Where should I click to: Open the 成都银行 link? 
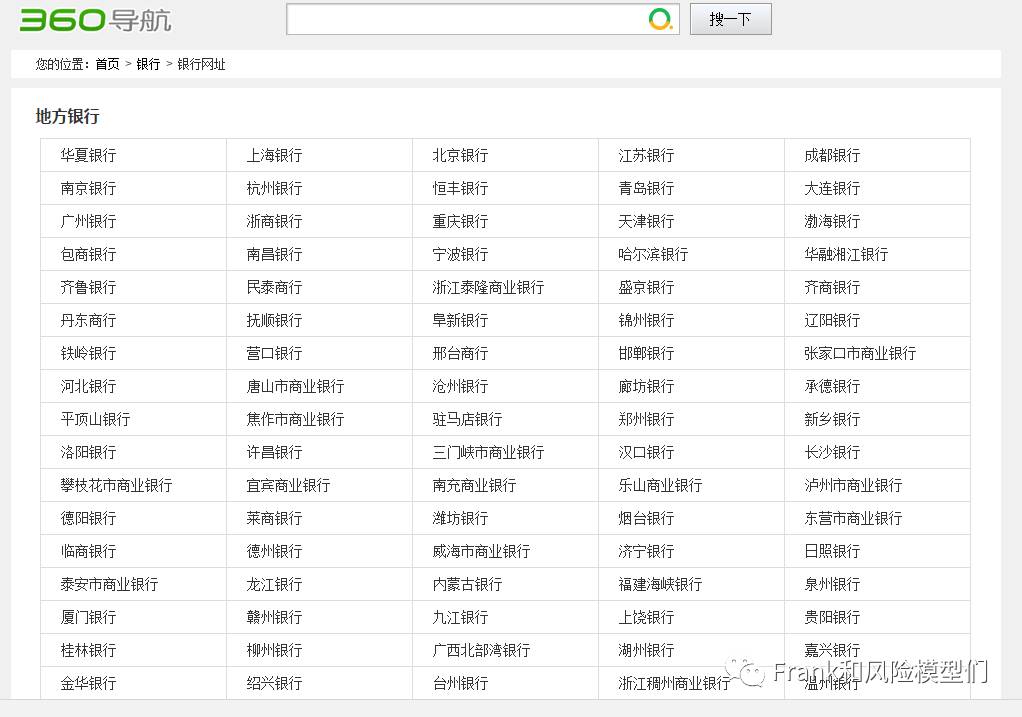tap(832, 155)
